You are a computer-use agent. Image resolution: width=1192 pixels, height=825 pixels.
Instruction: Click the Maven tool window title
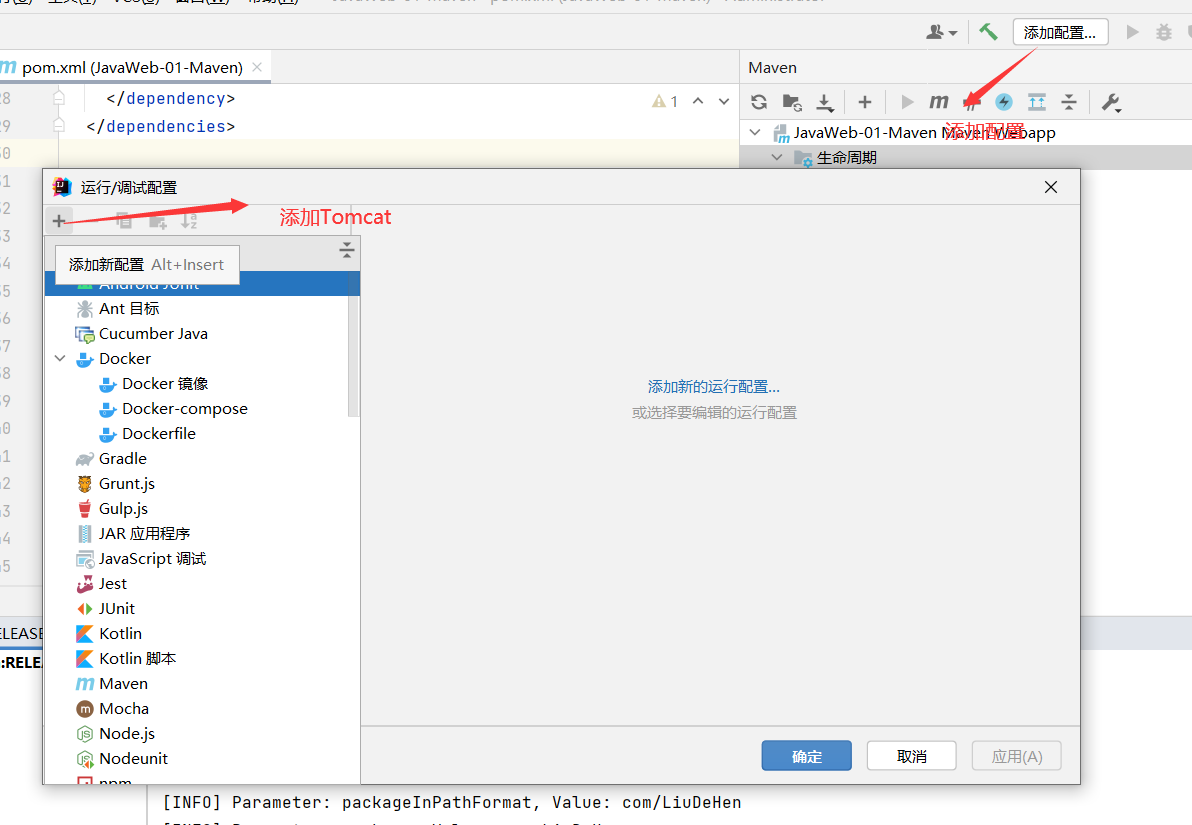coord(772,68)
